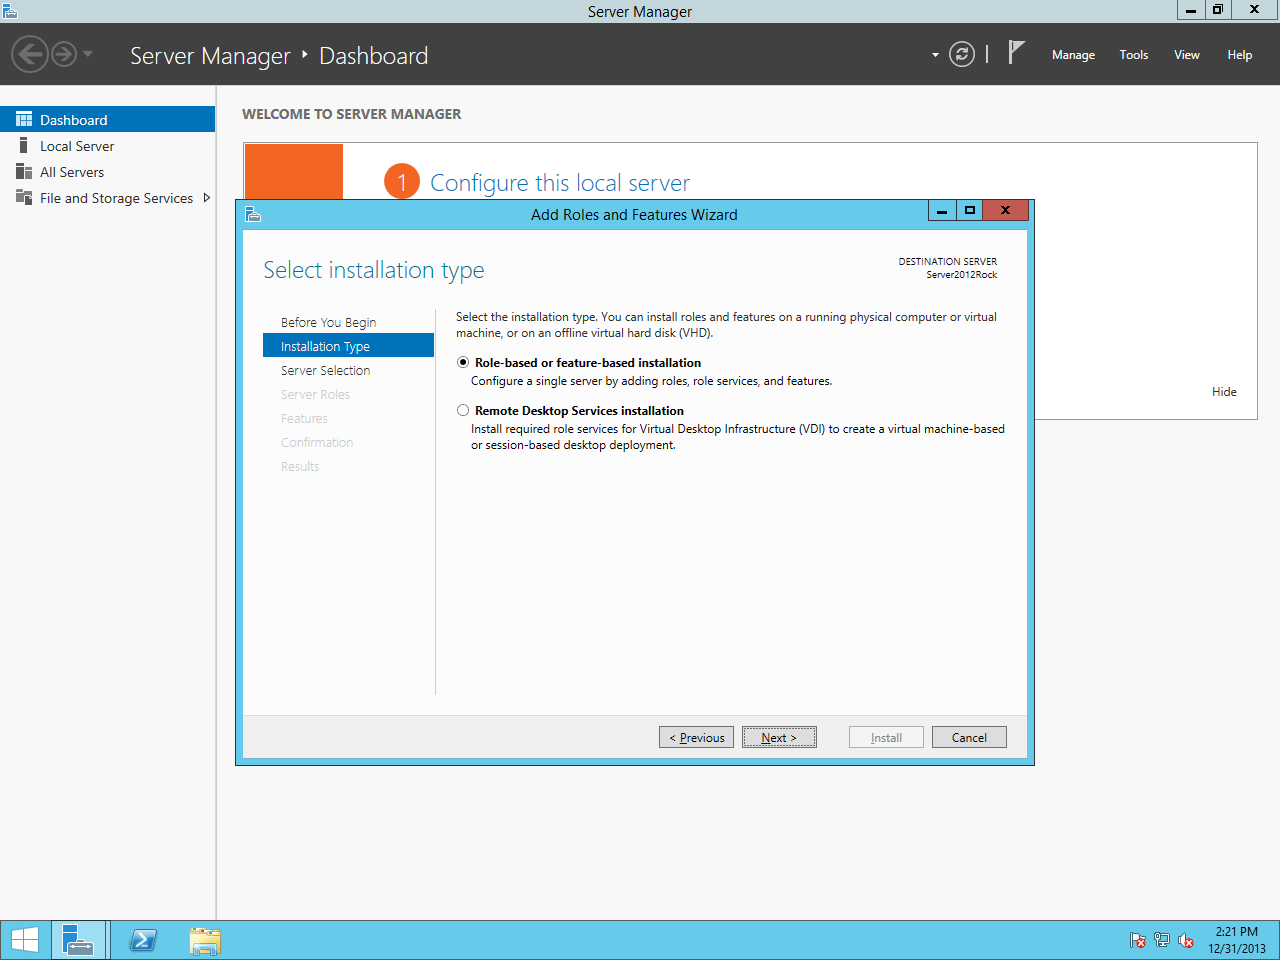The height and width of the screenshot is (960, 1280).
Task: Click the Action Center flag tray icon
Action: tap(1138, 940)
